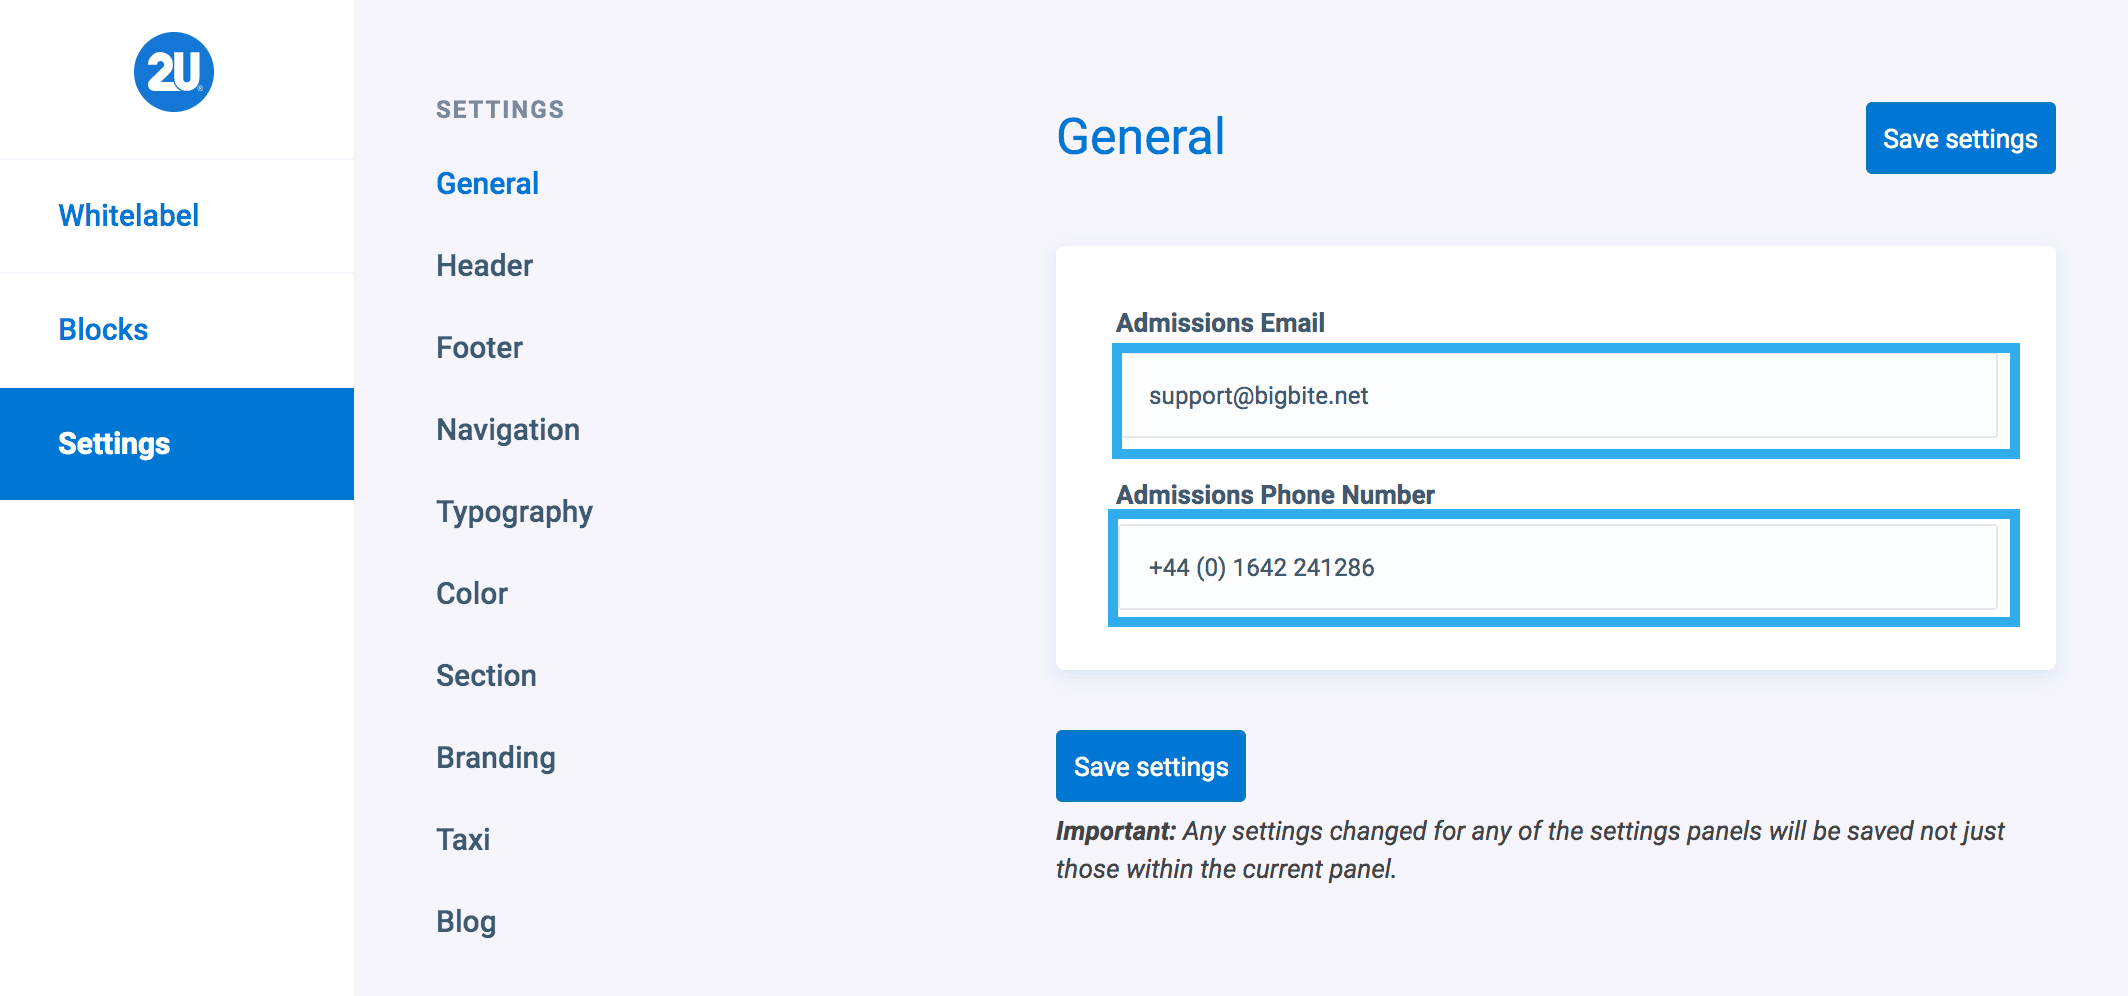Switch to Header settings
This screenshot has height=996, width=2128.
click(484, 266)
